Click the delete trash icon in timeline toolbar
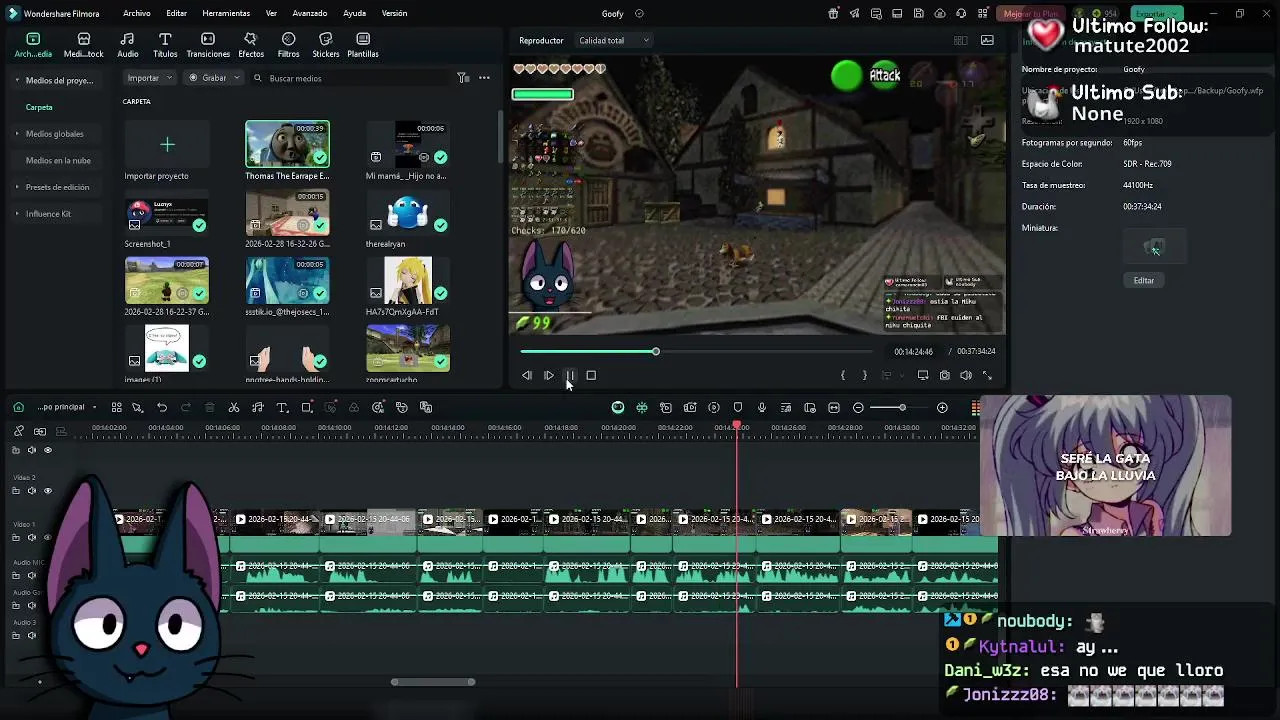1280x720 pixels. (210, 407)
